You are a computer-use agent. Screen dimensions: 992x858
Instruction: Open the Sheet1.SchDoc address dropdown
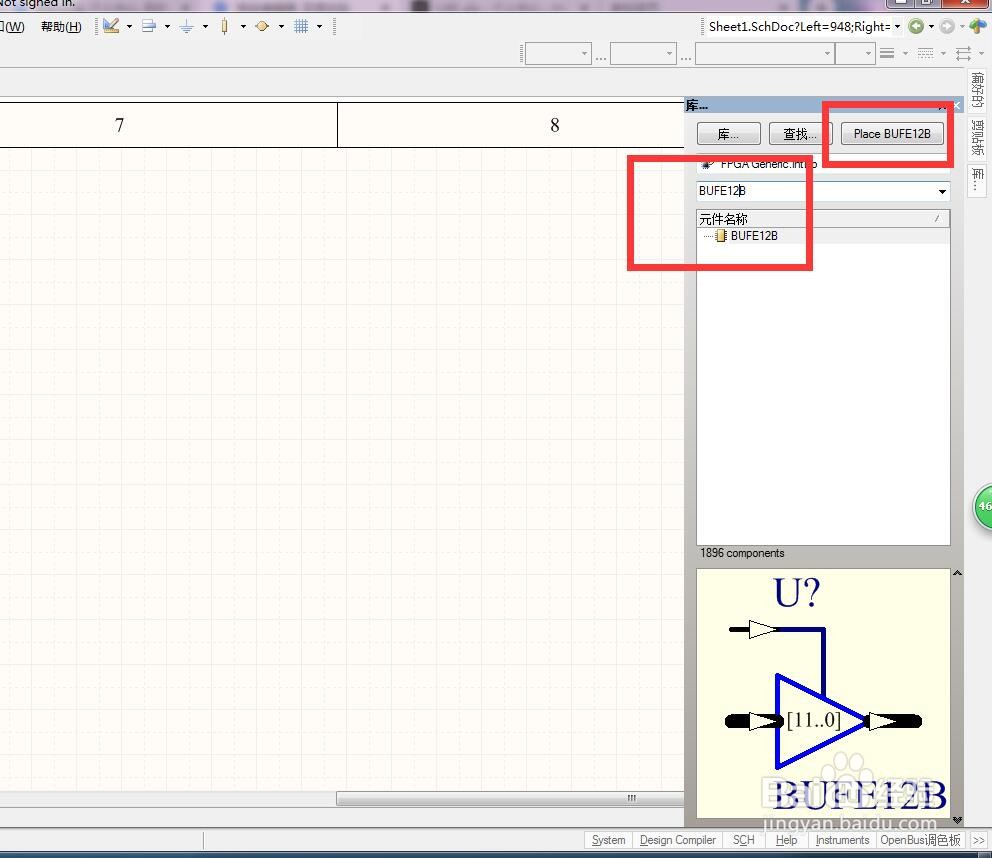pos(897,27)
